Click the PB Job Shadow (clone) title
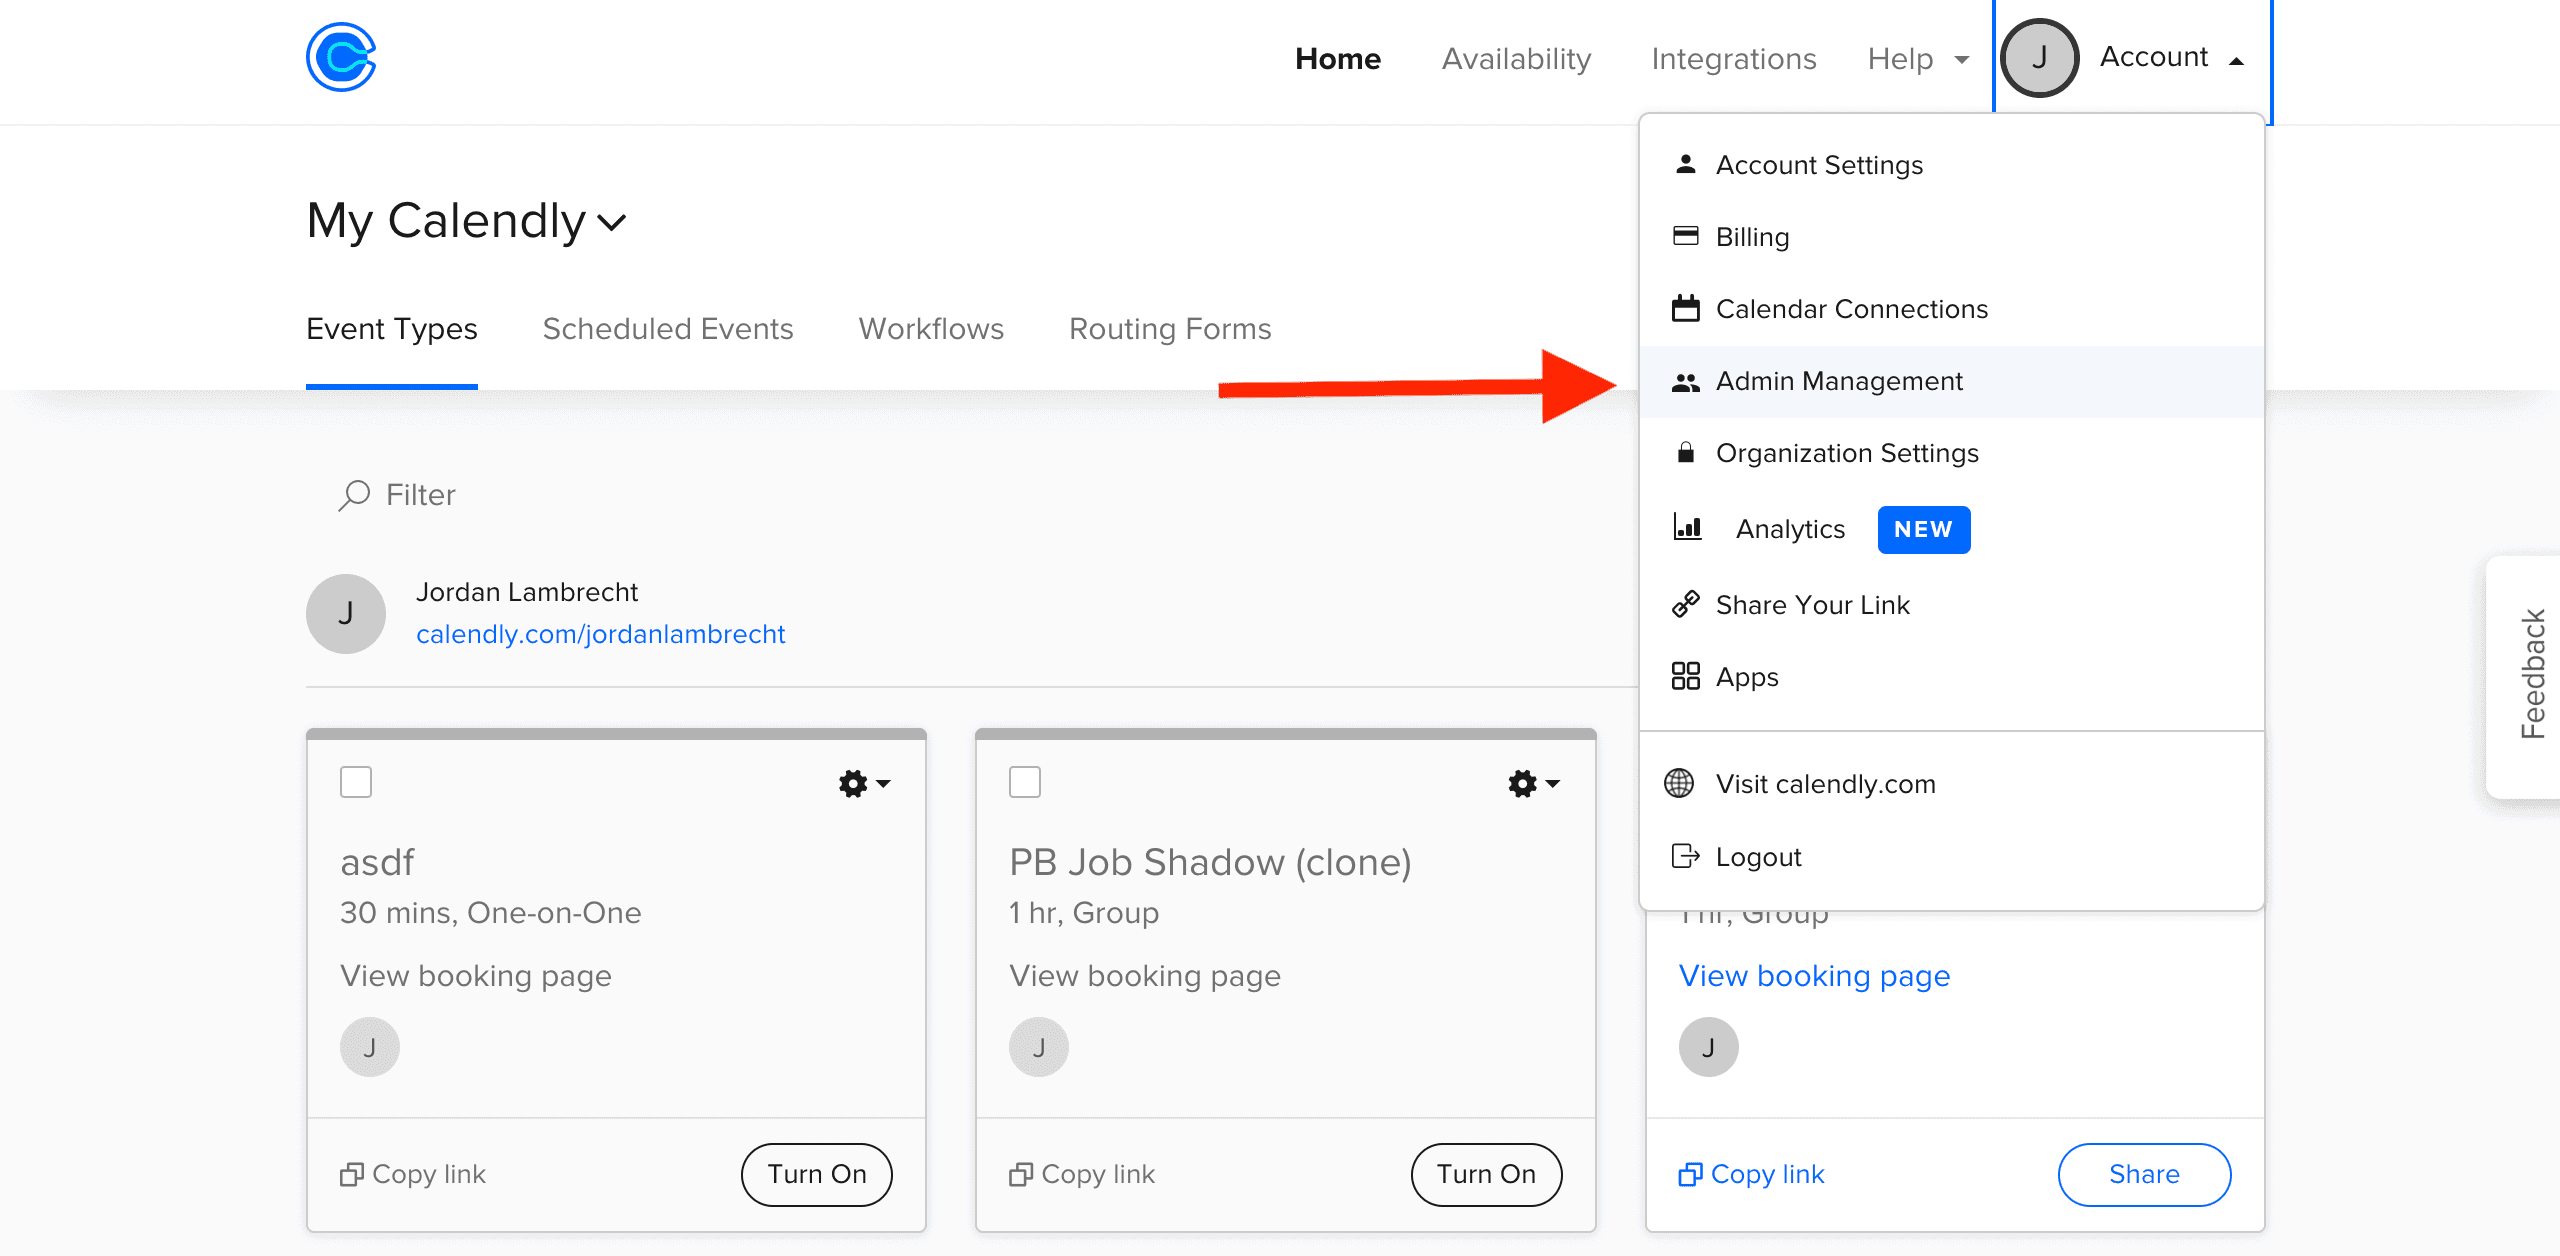The height and width of the screenshot is (1256, 2560). tap(1210, 862)
